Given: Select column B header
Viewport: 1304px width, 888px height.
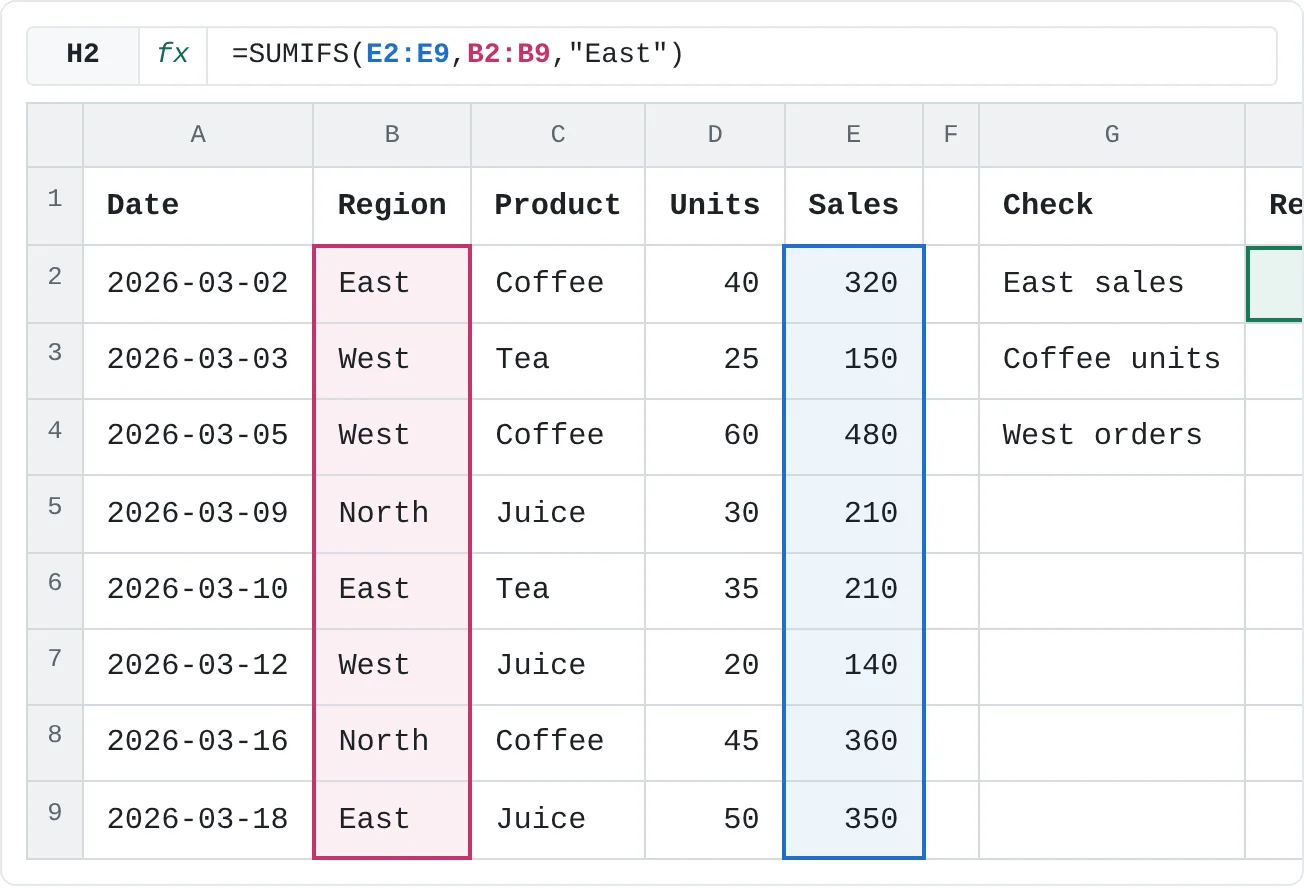Looking at the screenshot, I should click(x=392, y=135).
